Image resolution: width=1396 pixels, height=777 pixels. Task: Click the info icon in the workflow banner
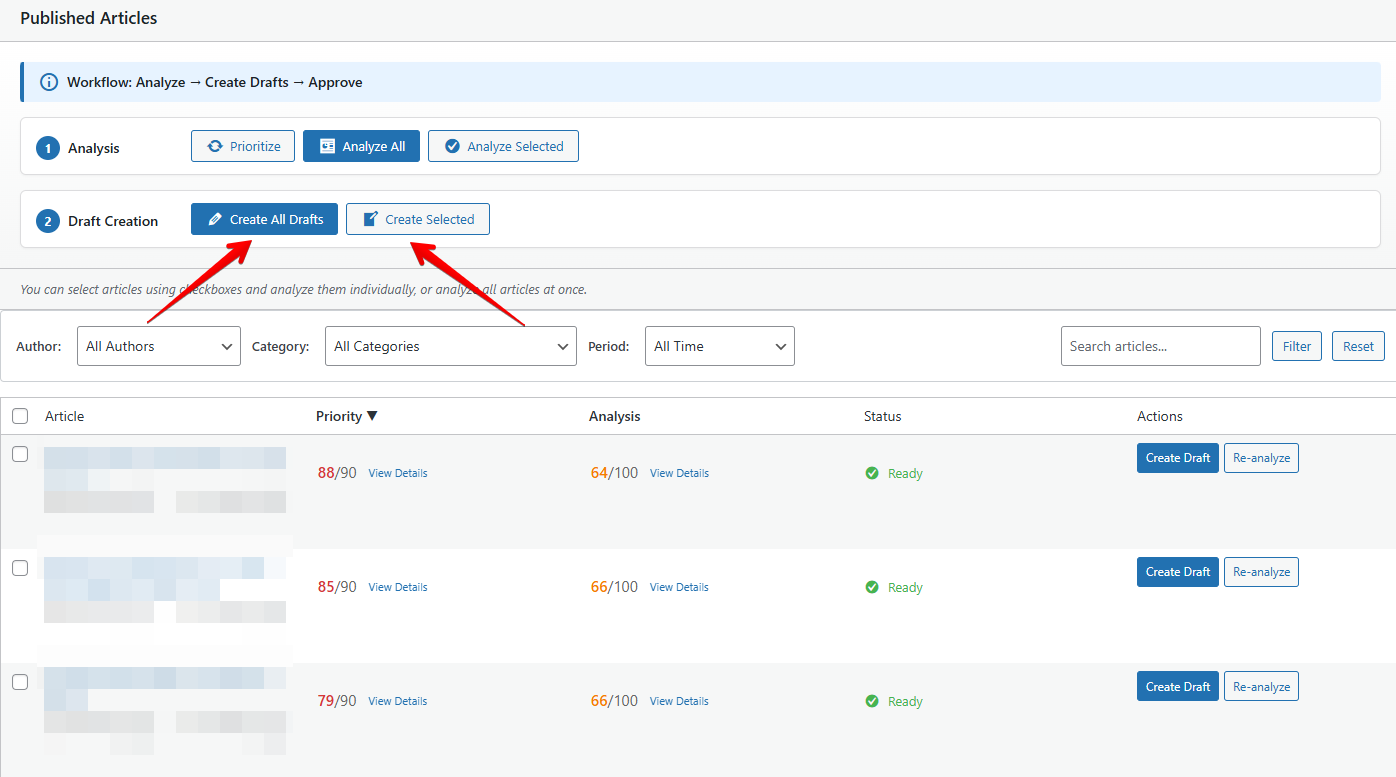coord(49,81)
